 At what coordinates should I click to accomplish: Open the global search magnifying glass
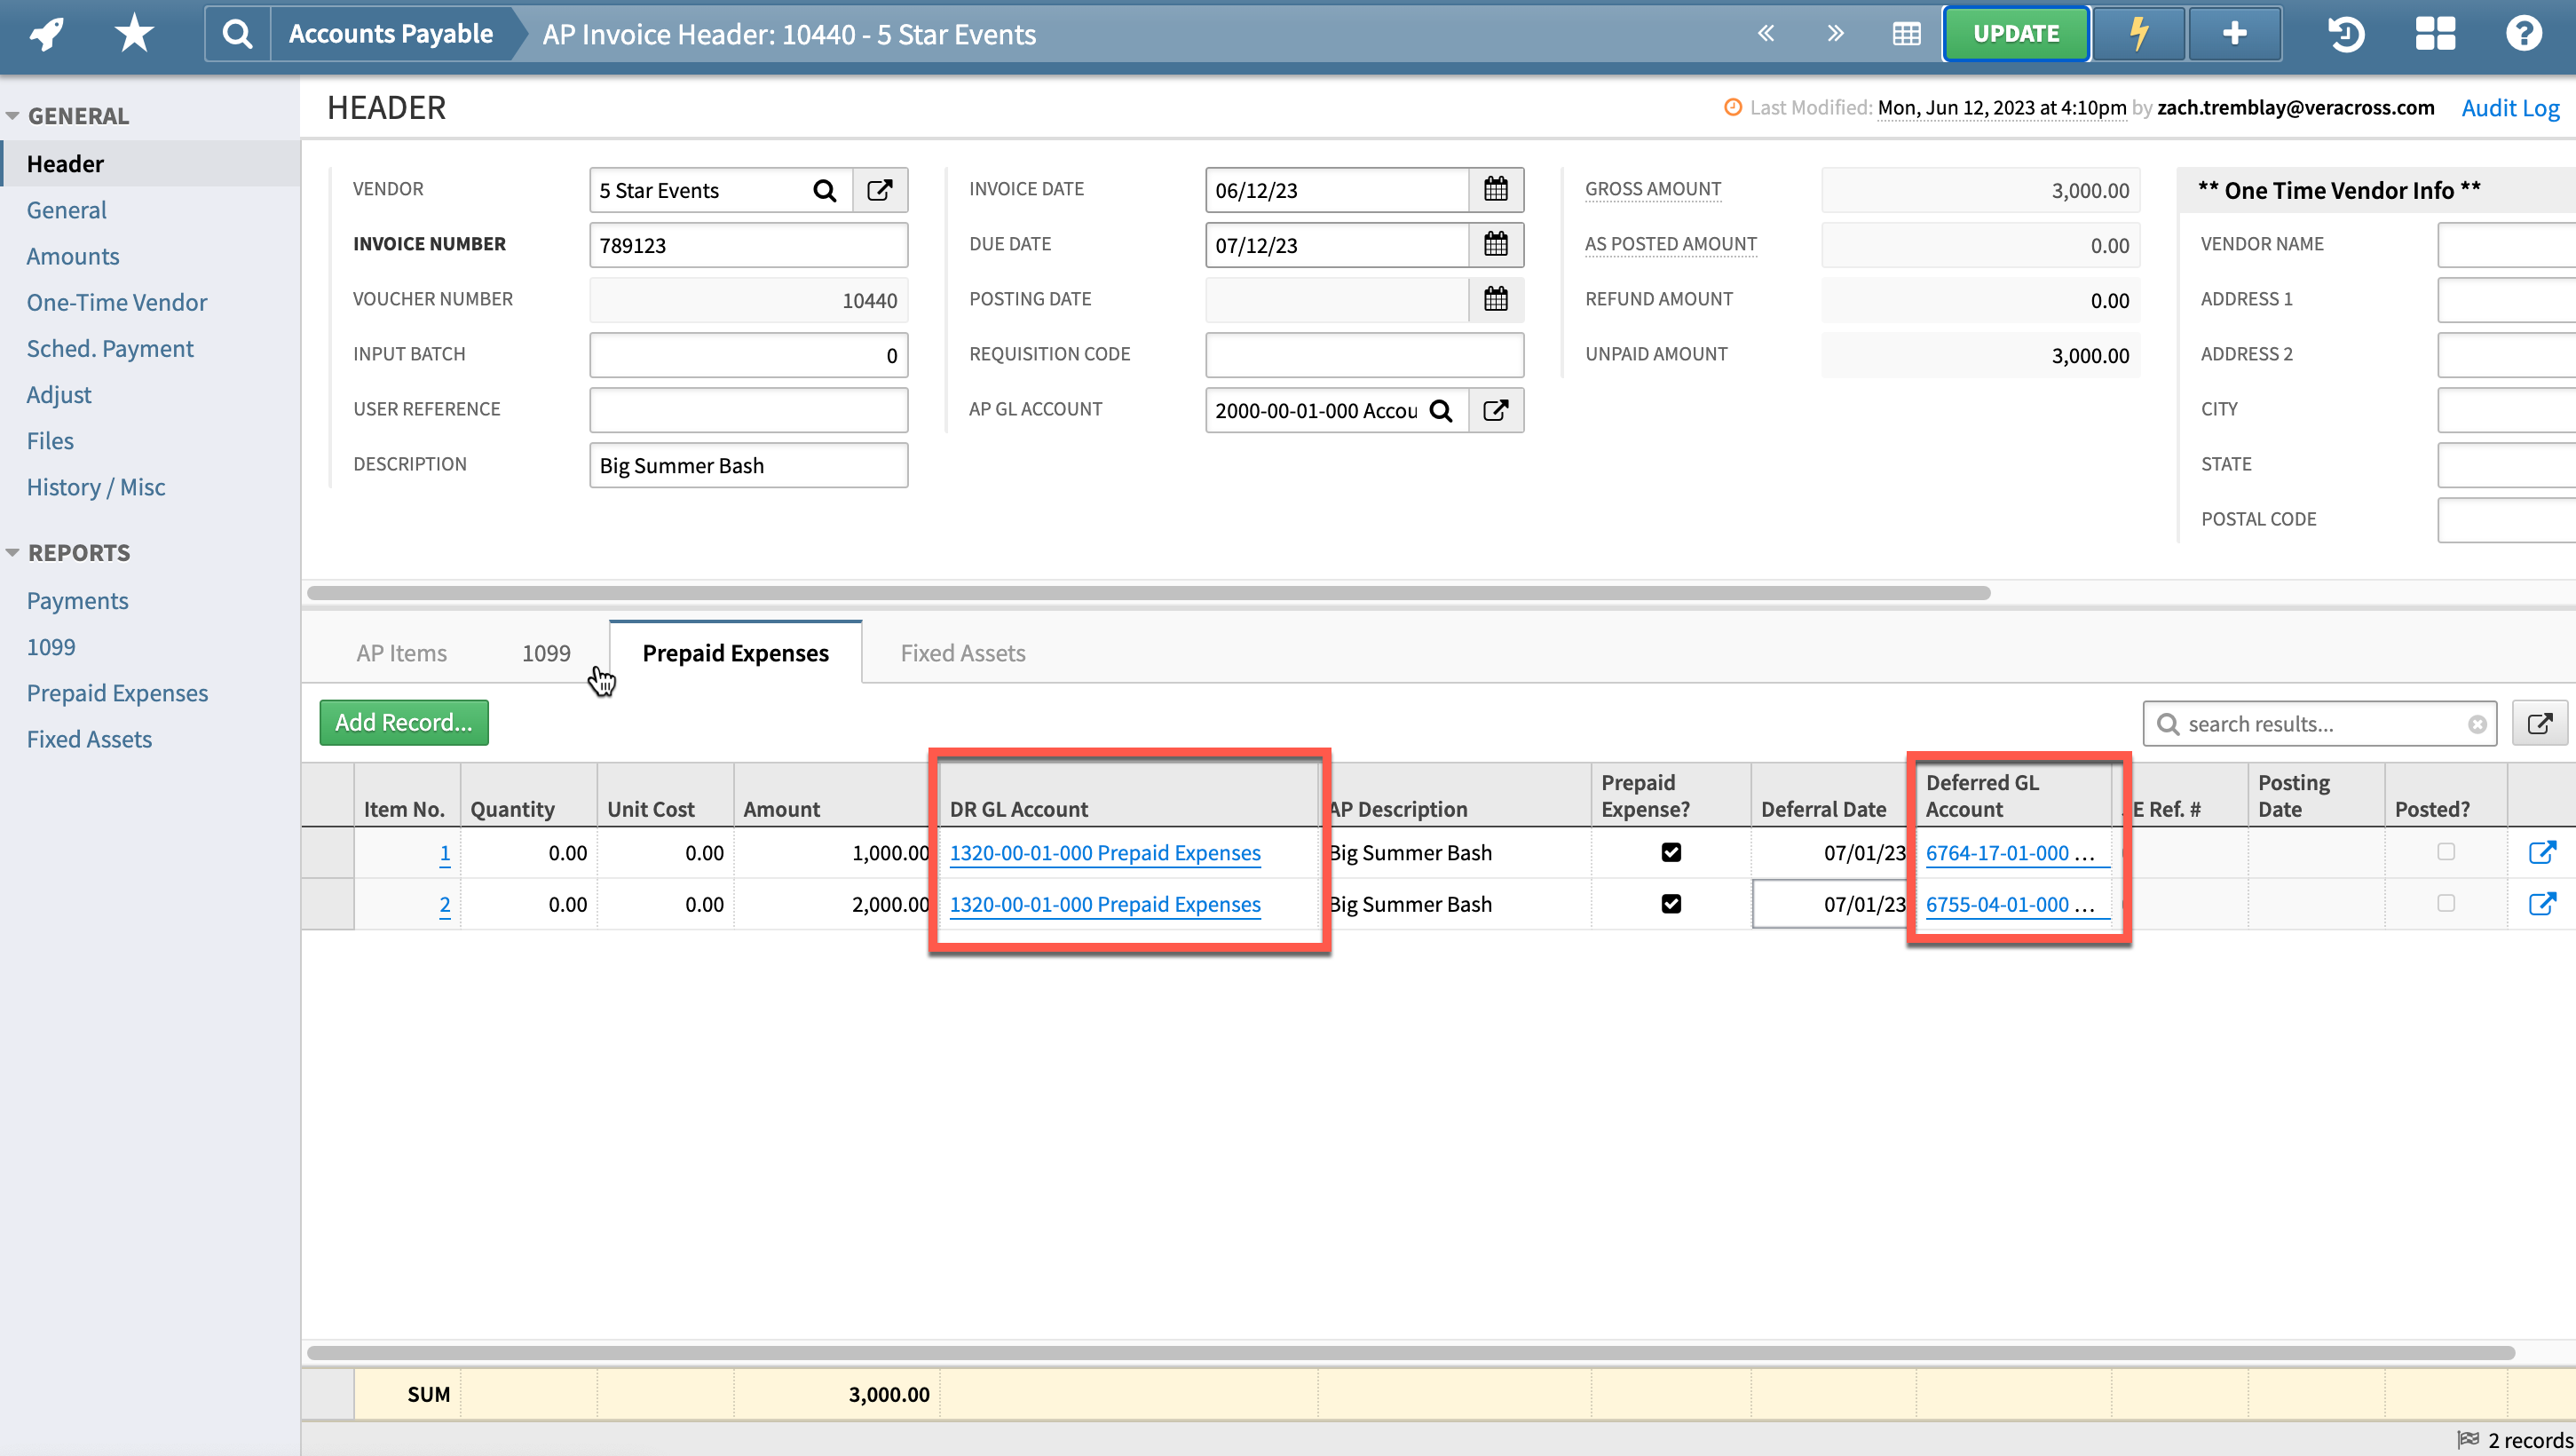[236, 33]
